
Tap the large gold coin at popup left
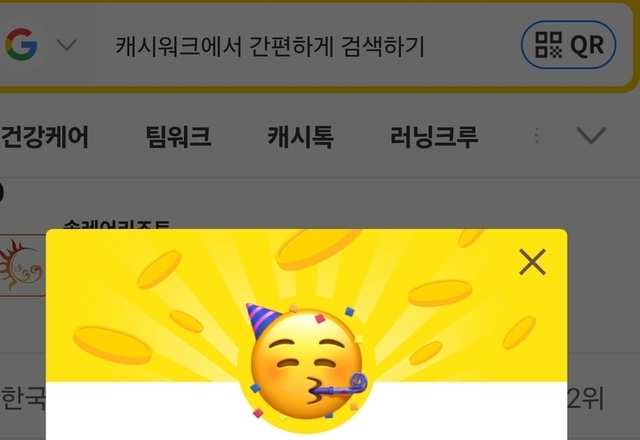pyautogui.click(x=113, y=345)
